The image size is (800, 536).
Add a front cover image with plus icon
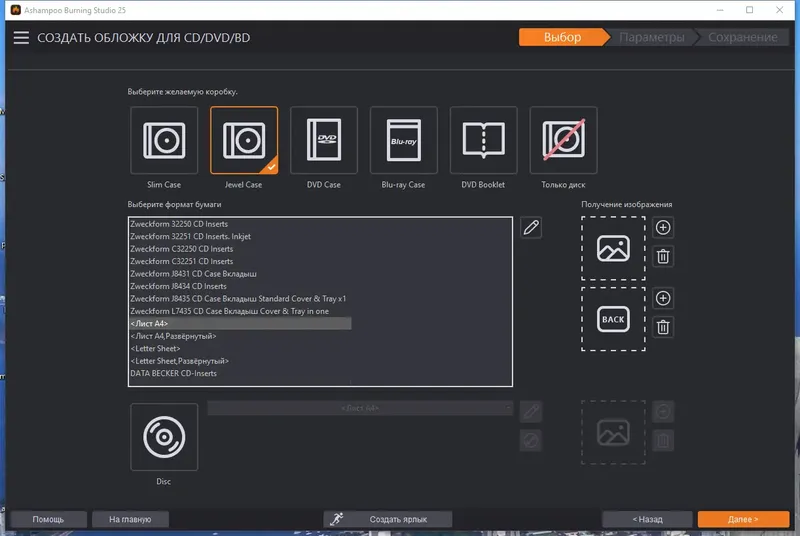pos(663,227)
